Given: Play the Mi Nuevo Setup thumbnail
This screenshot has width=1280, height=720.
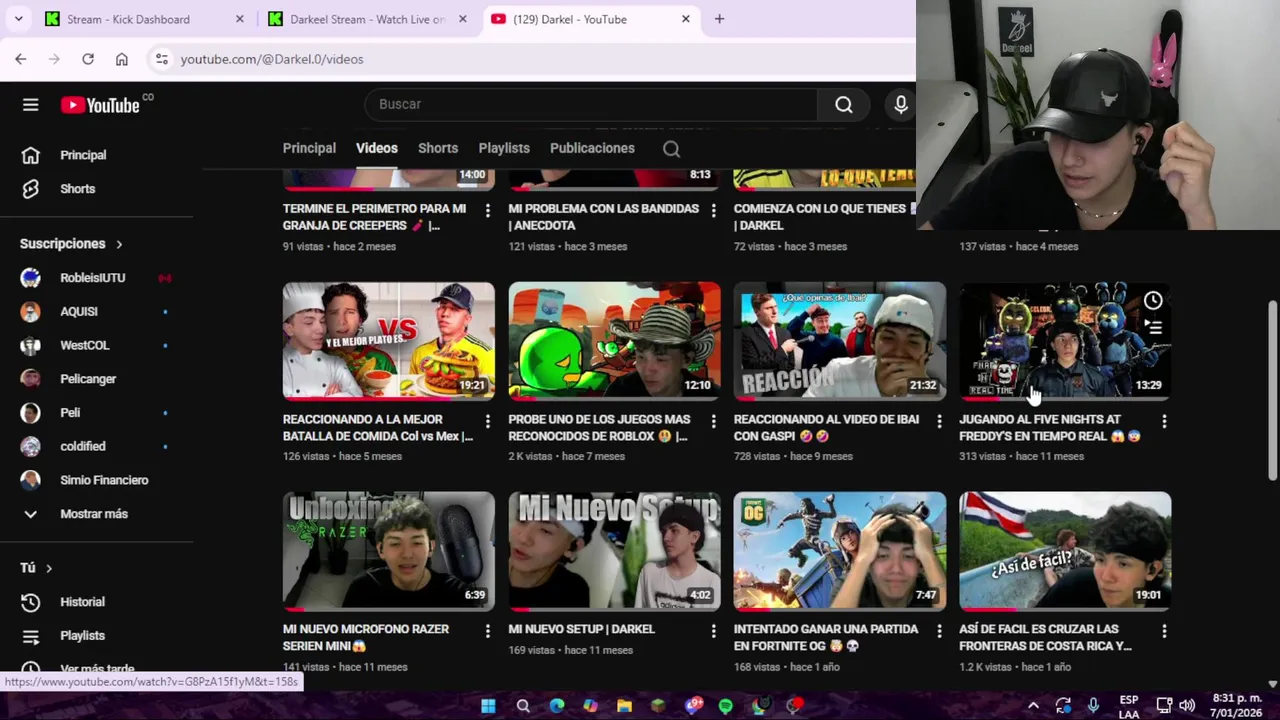Looking at the screenshot, I should 614,550.
